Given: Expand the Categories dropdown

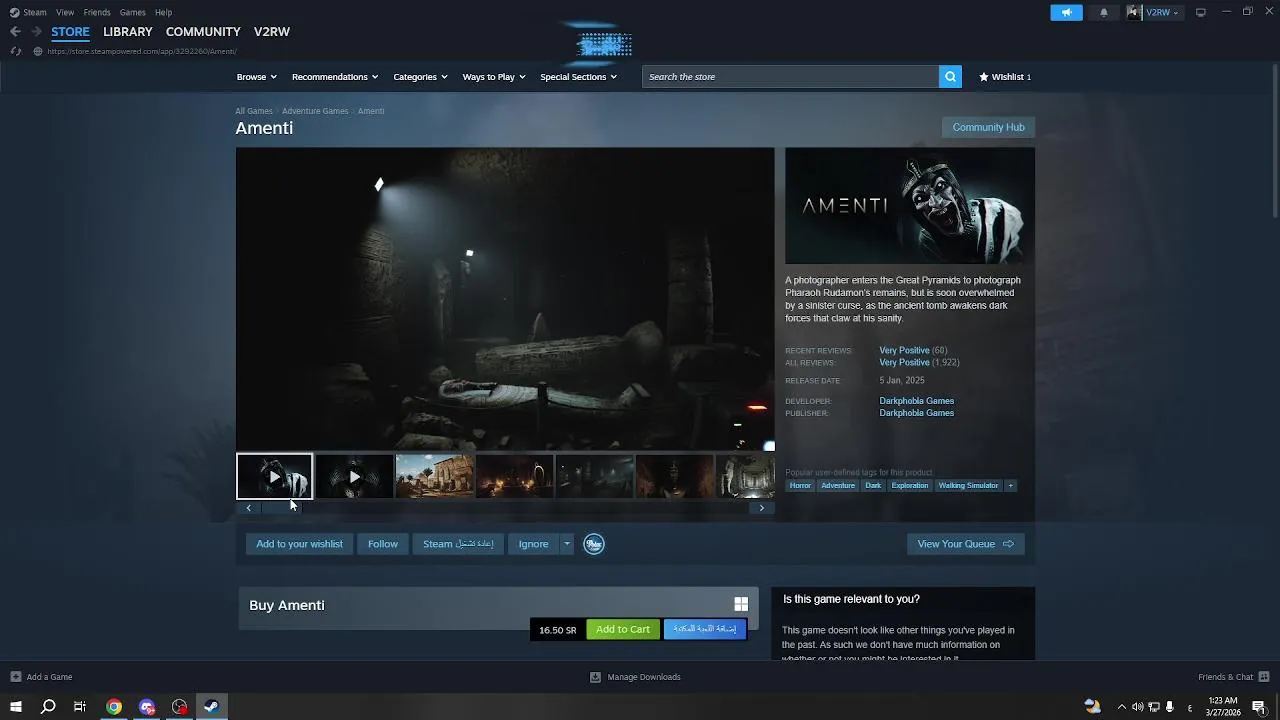Looking at the screenshot, I should click(420, 77).
